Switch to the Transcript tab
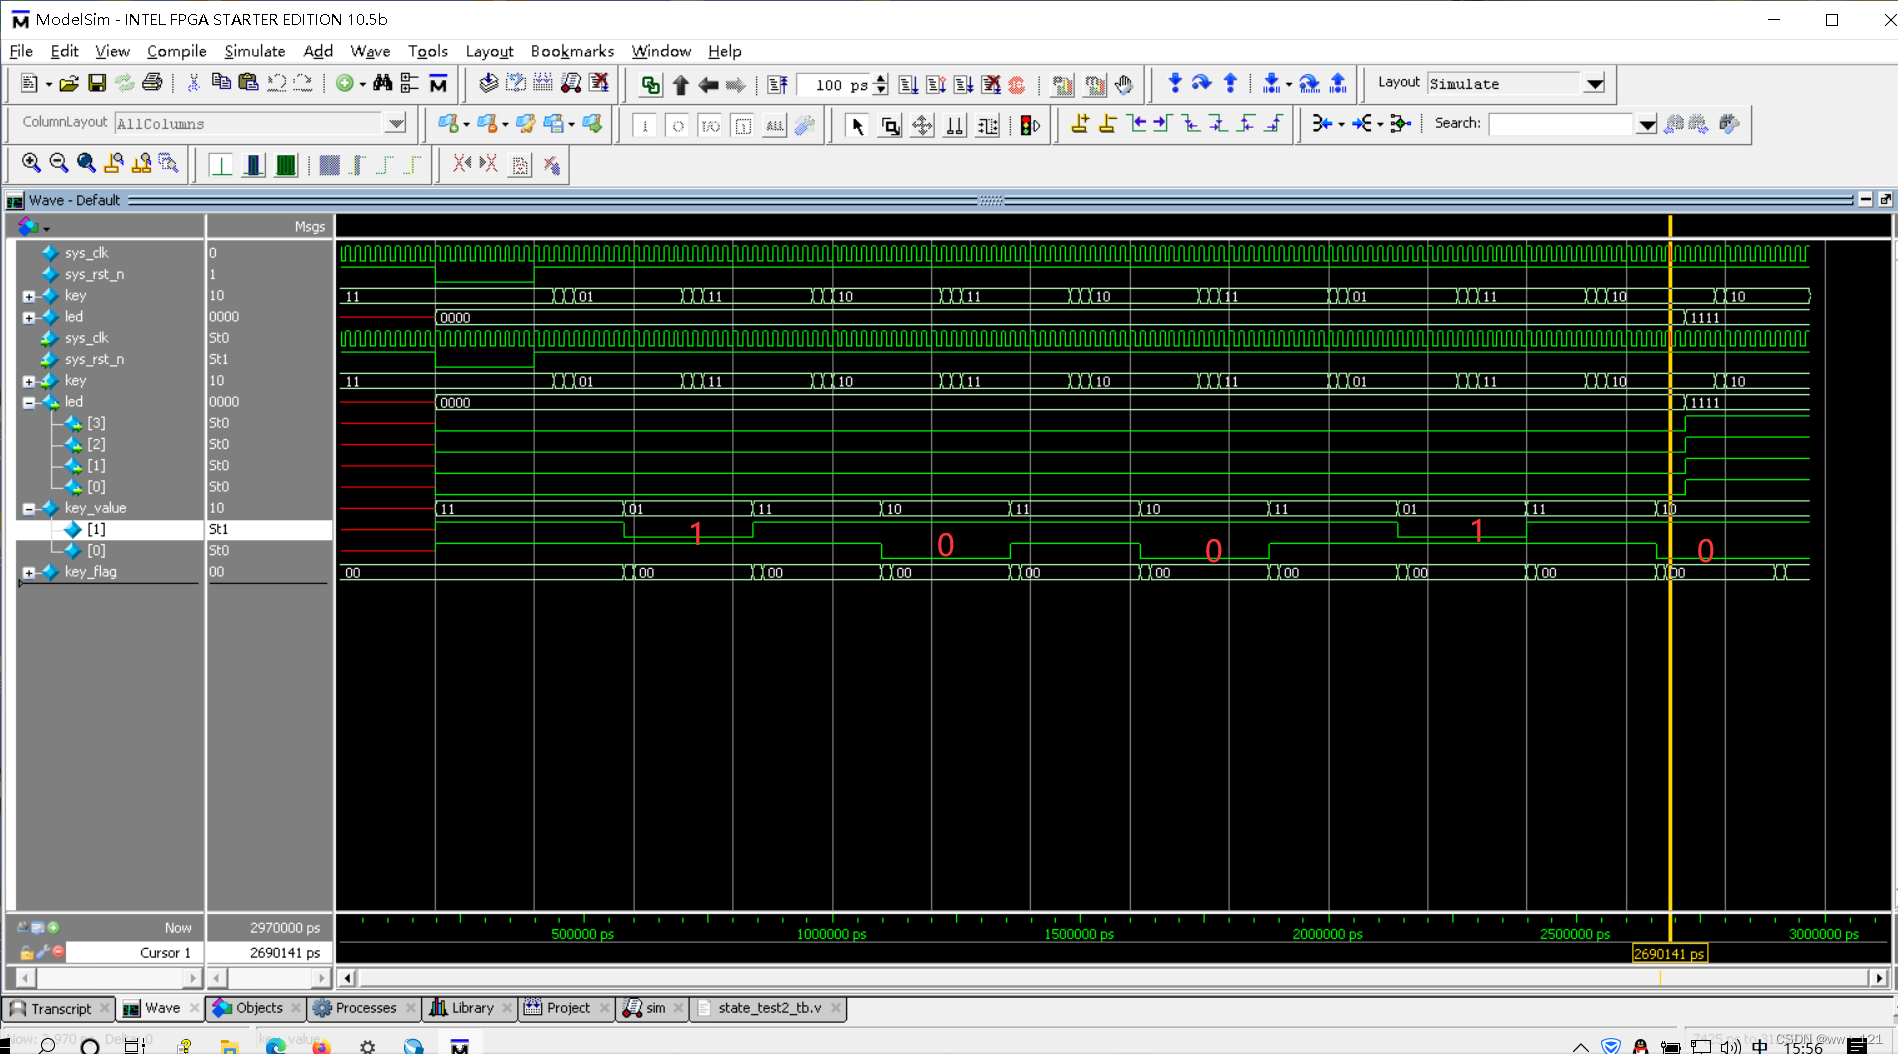This screenshot has width=1898, height=1054. 59,1008
